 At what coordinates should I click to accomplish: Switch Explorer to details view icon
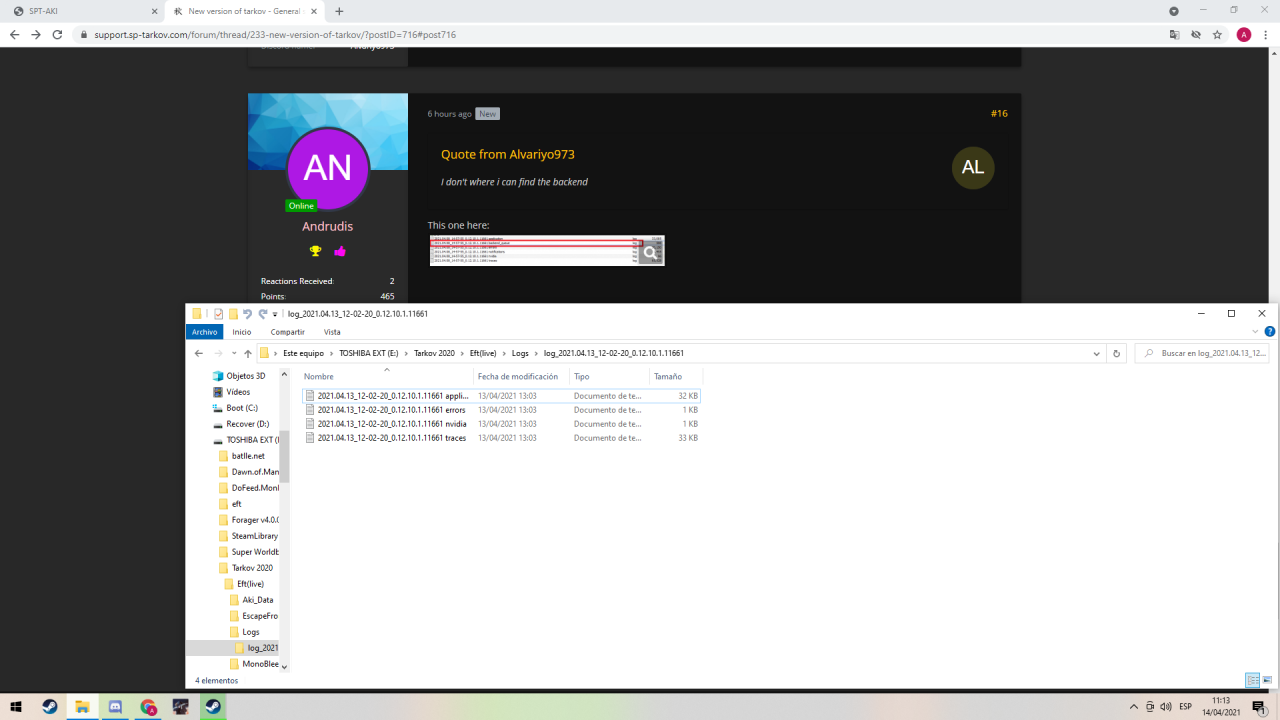(x=1252, y=680)
